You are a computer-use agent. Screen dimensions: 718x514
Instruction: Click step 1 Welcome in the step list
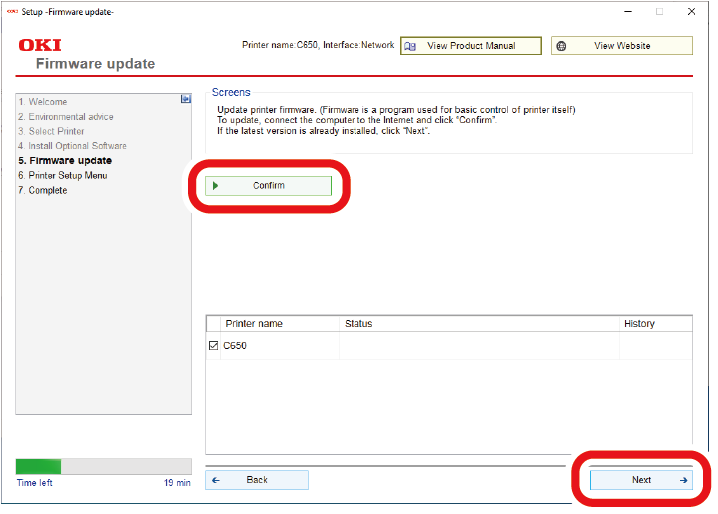(x=43, y=102)
